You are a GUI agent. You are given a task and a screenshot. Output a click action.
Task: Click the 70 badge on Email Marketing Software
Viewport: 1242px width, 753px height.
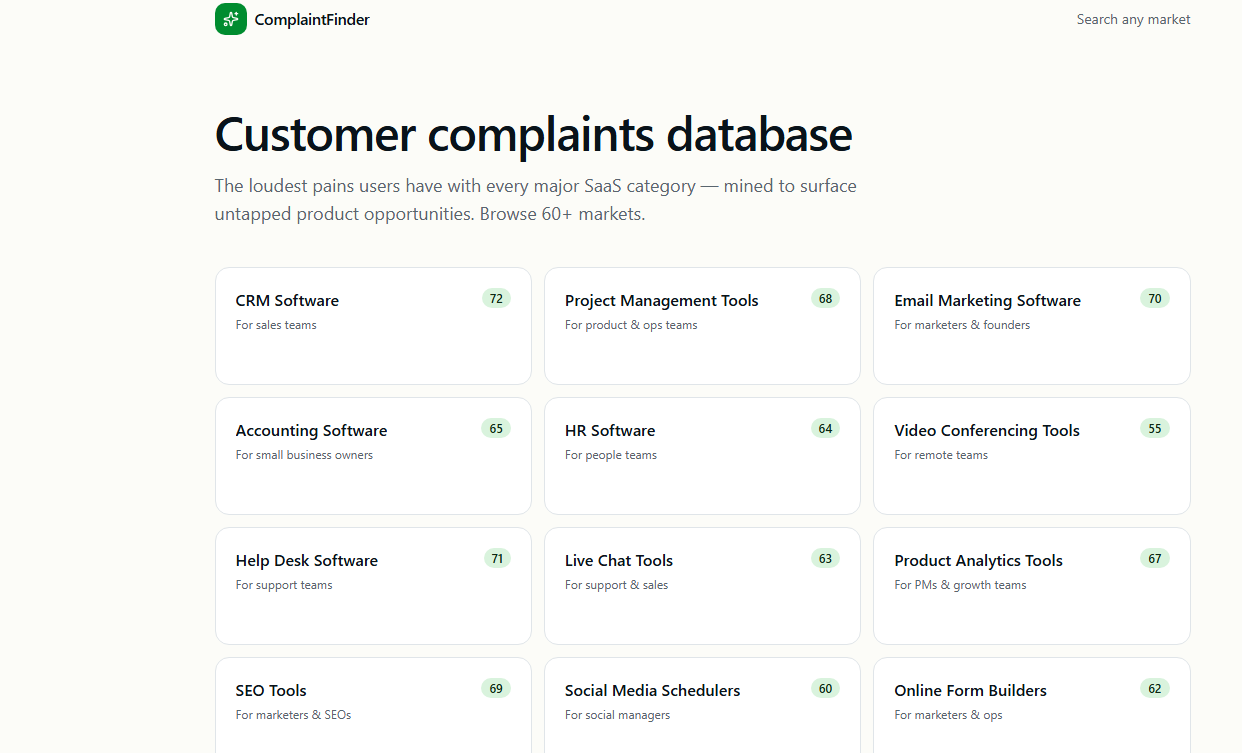point(1155,298)
